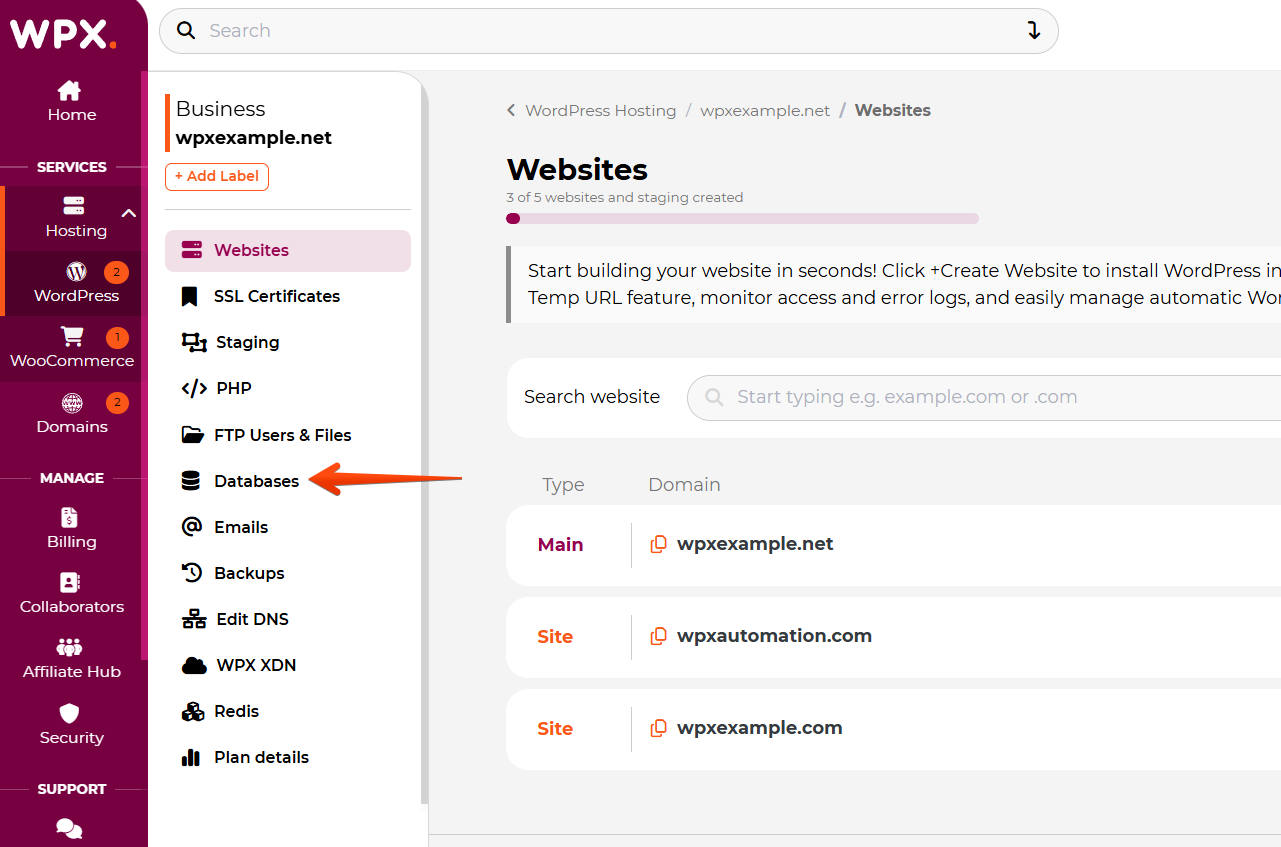Click the WordPress notification badge 2
The width and height of the screenshot is (1281, 847).
tap(117, 272)
